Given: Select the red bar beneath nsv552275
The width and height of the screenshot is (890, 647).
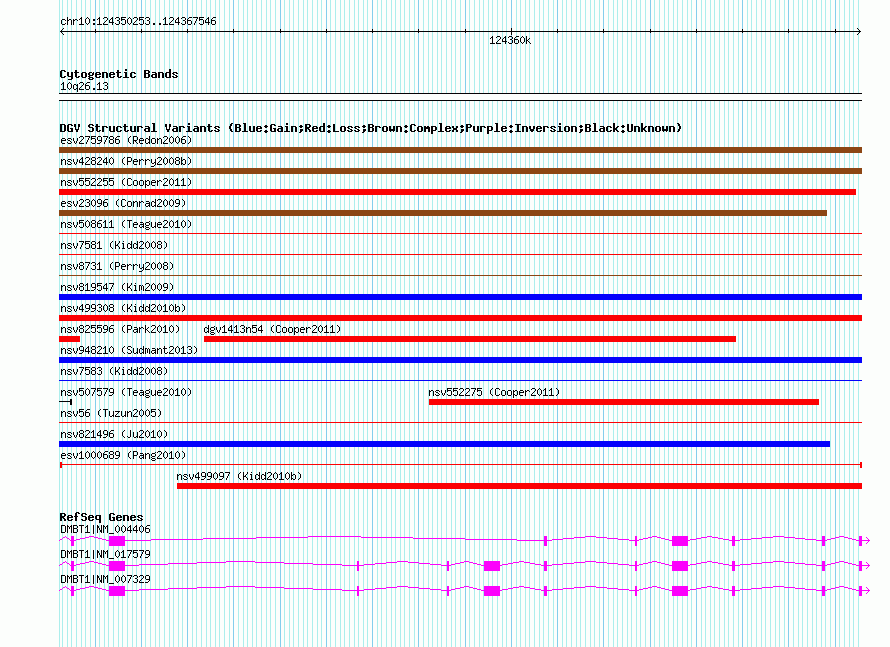Looking at the screenshot, I should click(623, 402).
